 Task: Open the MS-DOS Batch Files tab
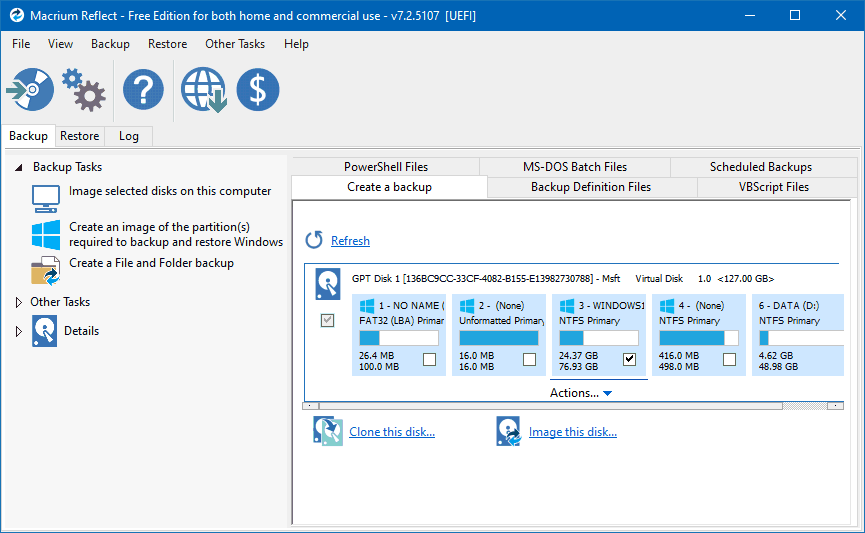point(575,167)
